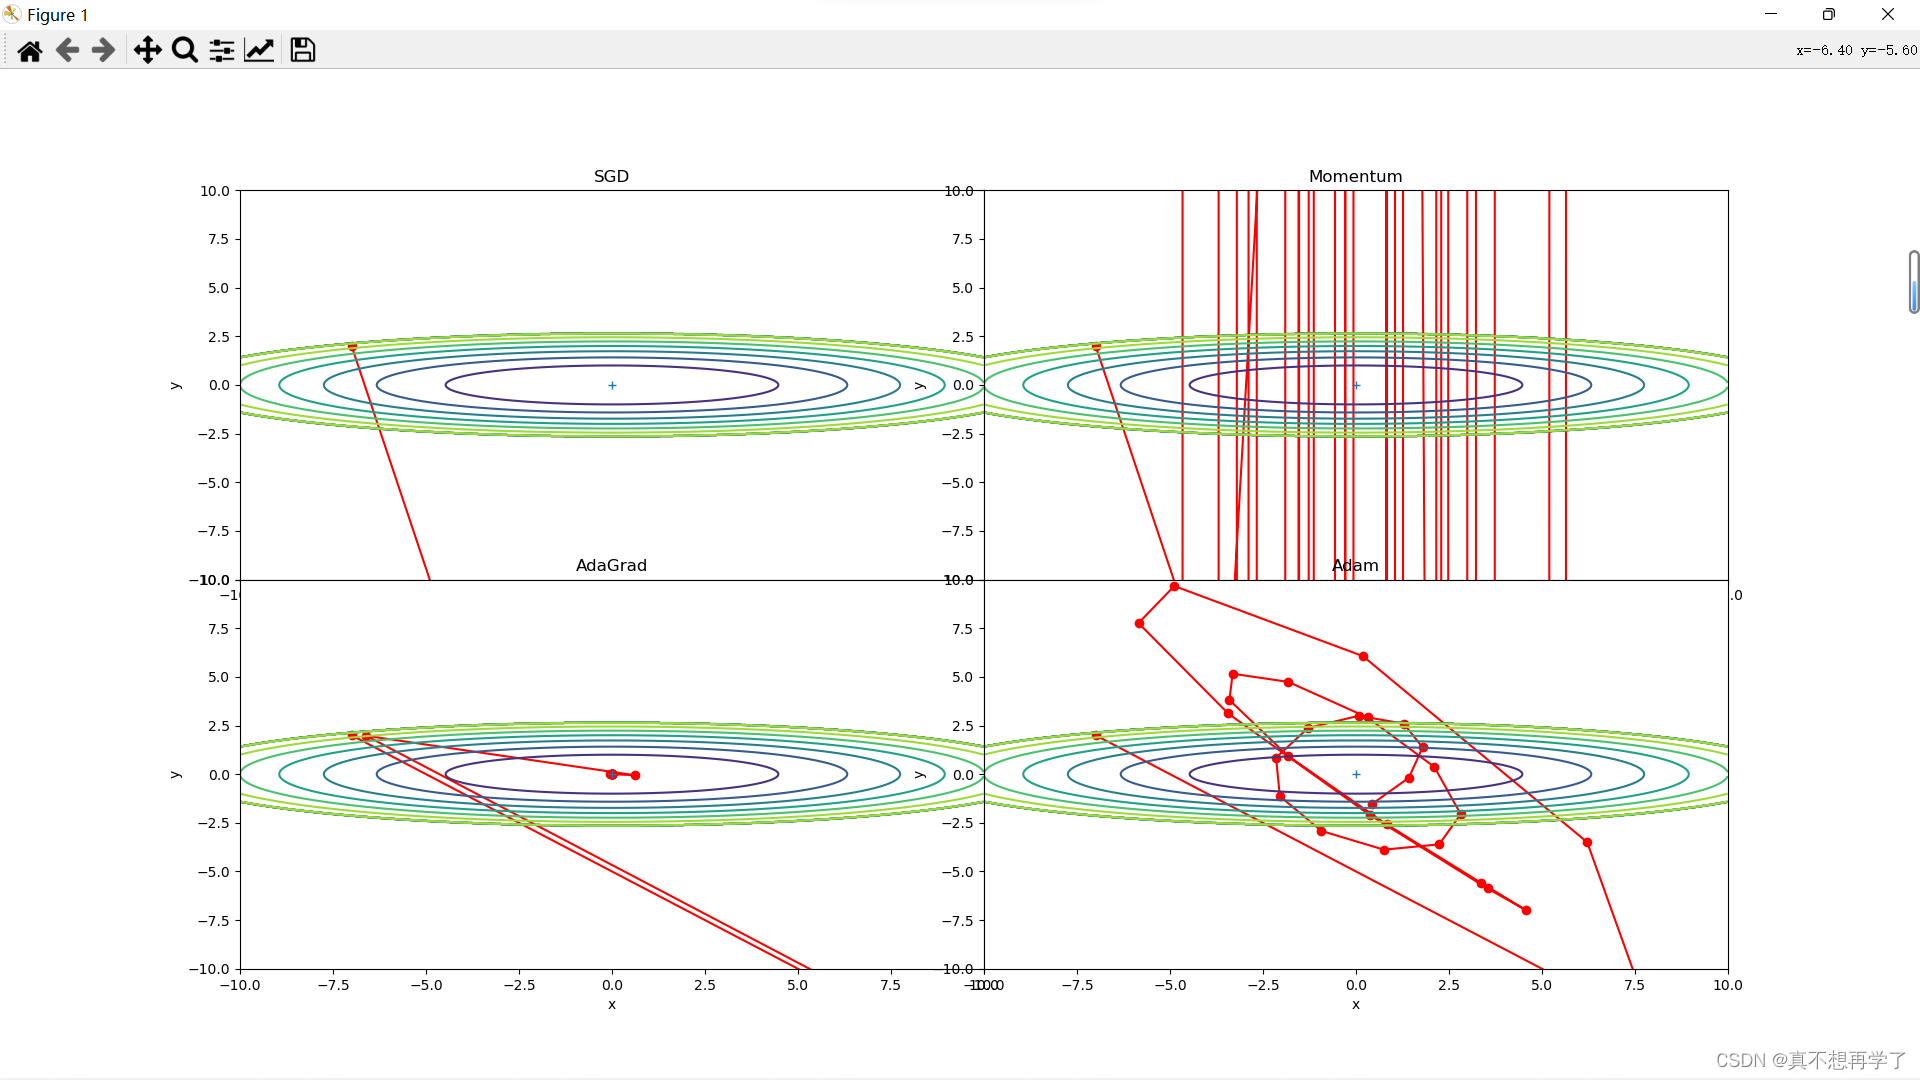Minimize the Figure 1 window
The height and width of the screenshot is (1080, 1920).
pyautogui.click(x=1771, y=14)
